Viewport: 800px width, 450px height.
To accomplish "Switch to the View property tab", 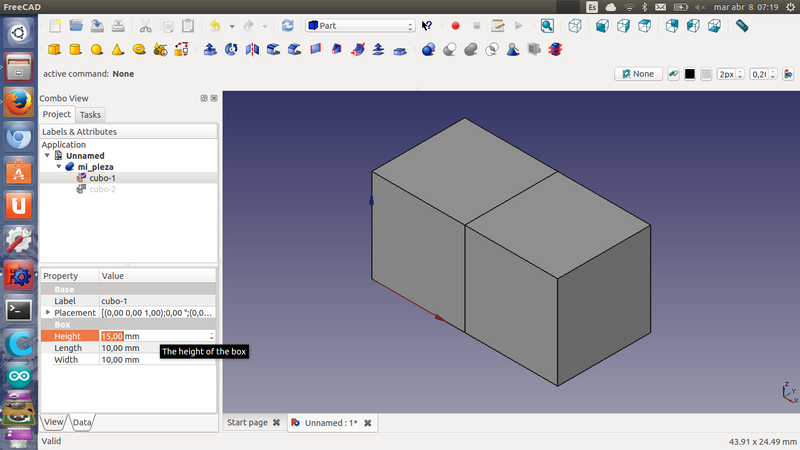I will click(x=53, y=423).
